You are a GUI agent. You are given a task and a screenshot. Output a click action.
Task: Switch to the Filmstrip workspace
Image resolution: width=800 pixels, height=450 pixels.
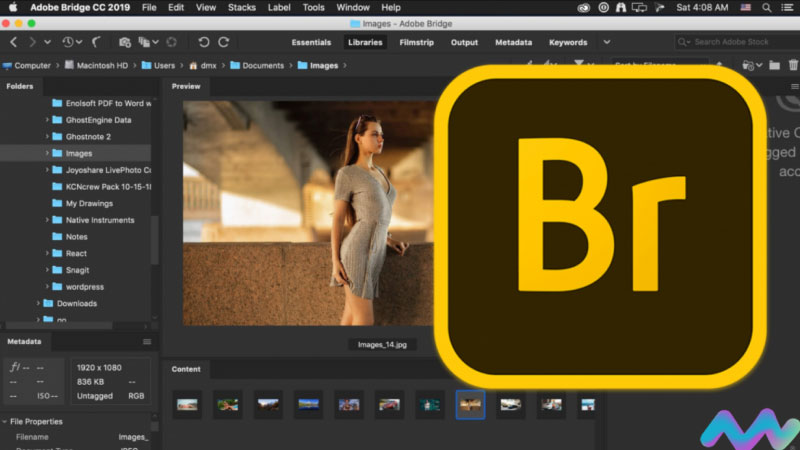pyautogui.click(x=415, y=42)
